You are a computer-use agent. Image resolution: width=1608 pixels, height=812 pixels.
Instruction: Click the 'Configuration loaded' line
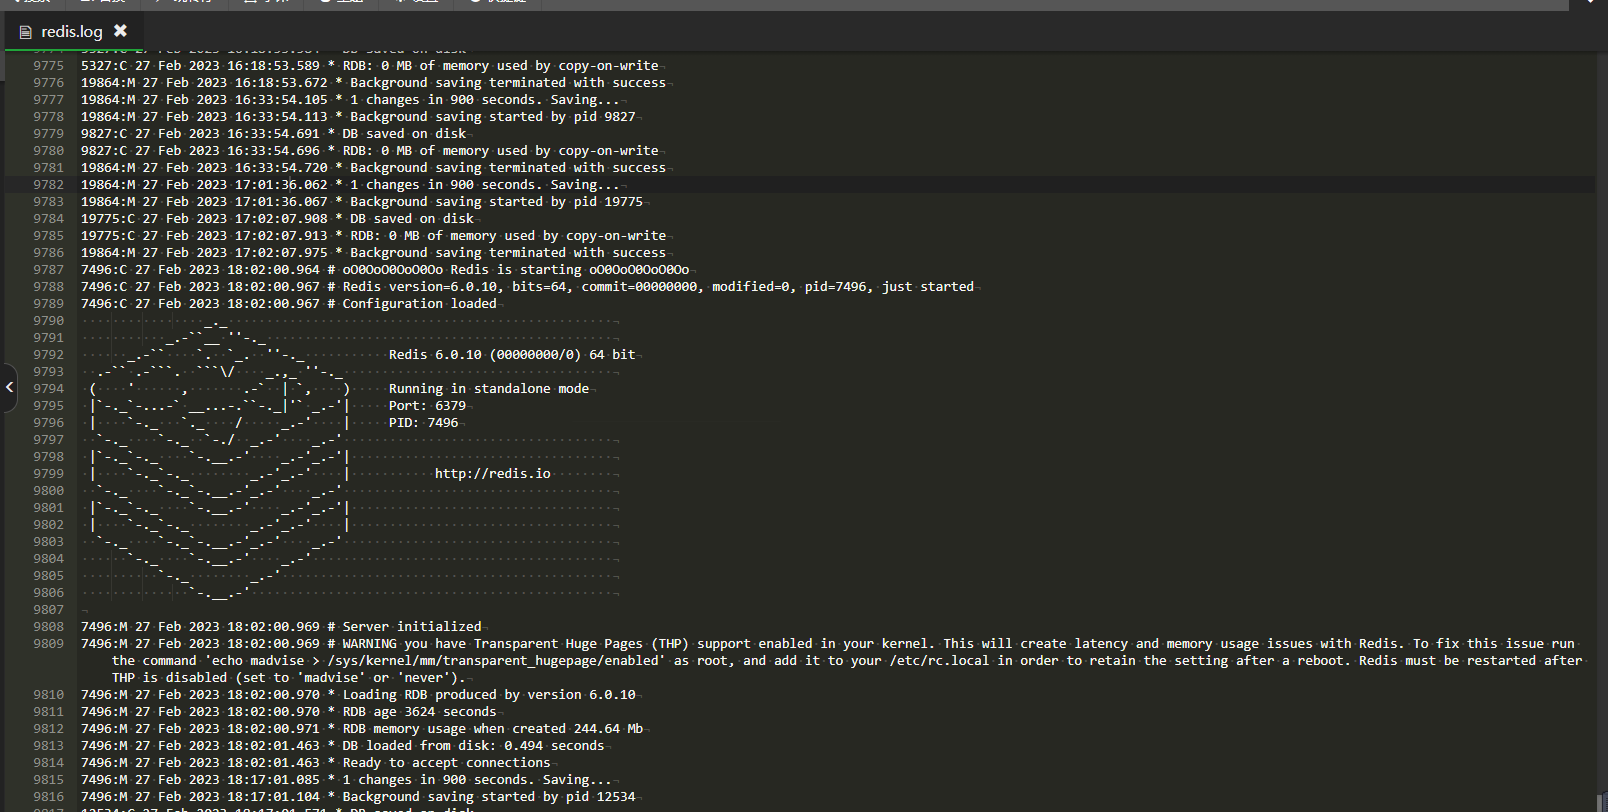[x=289, y=304]
